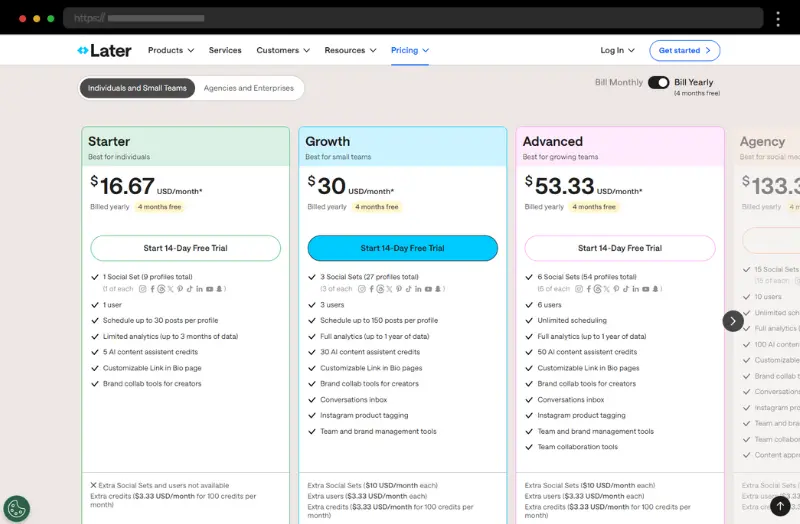Click "Unlimited scheduling" in Advanced plan
Image resolution: width=800 pixels, height=524 pixels.
572,320
